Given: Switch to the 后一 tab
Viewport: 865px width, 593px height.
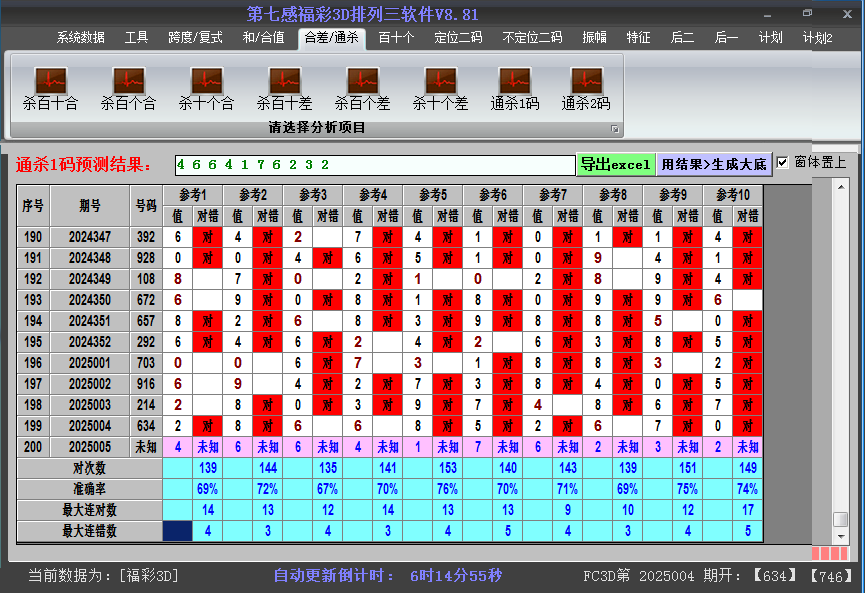Looking at the screenshot, I should coord(726,38).
